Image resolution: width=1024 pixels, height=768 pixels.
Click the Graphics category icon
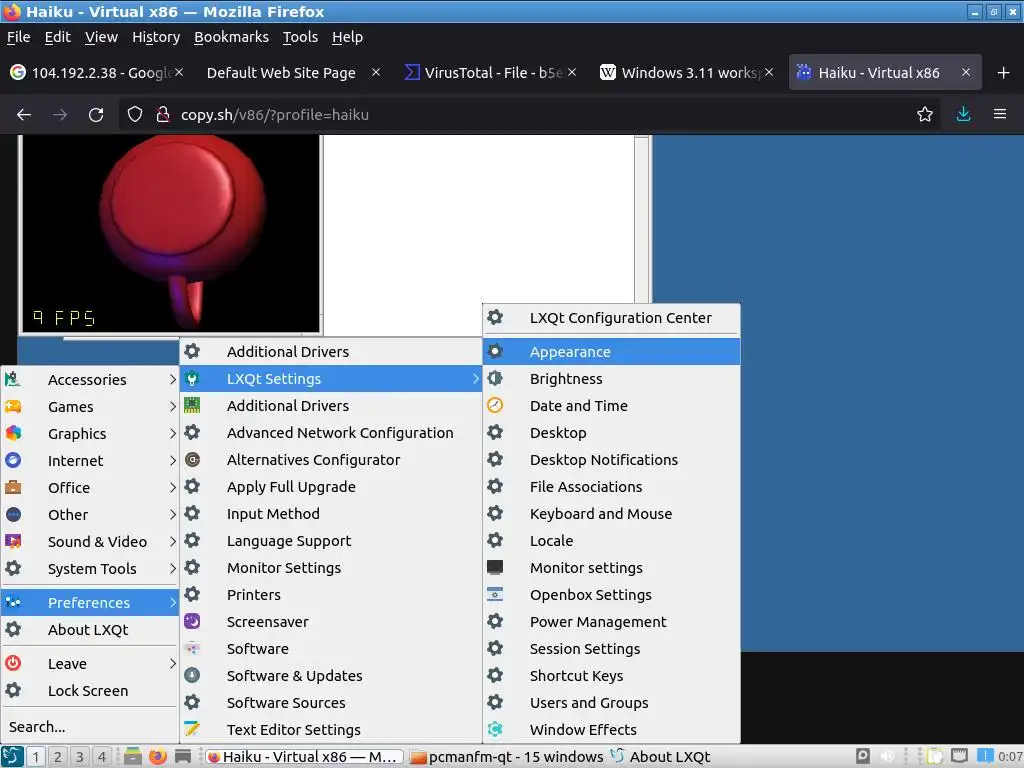pyautogui.click(x=13, y=433)
